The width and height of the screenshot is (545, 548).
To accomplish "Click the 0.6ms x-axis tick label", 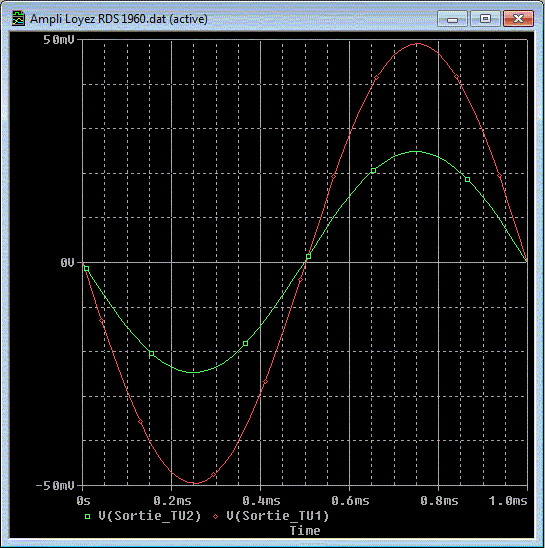I will [x=350, y=501].
